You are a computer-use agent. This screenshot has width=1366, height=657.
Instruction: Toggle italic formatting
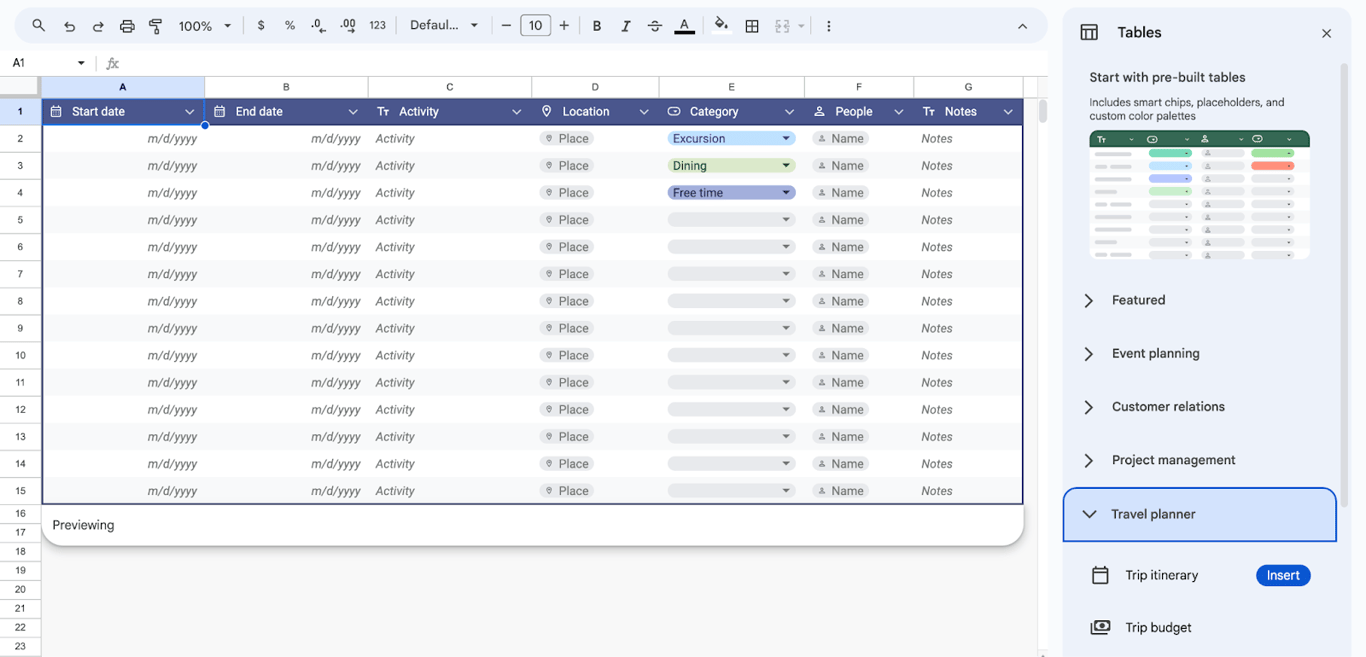click(x=626, y=26)
